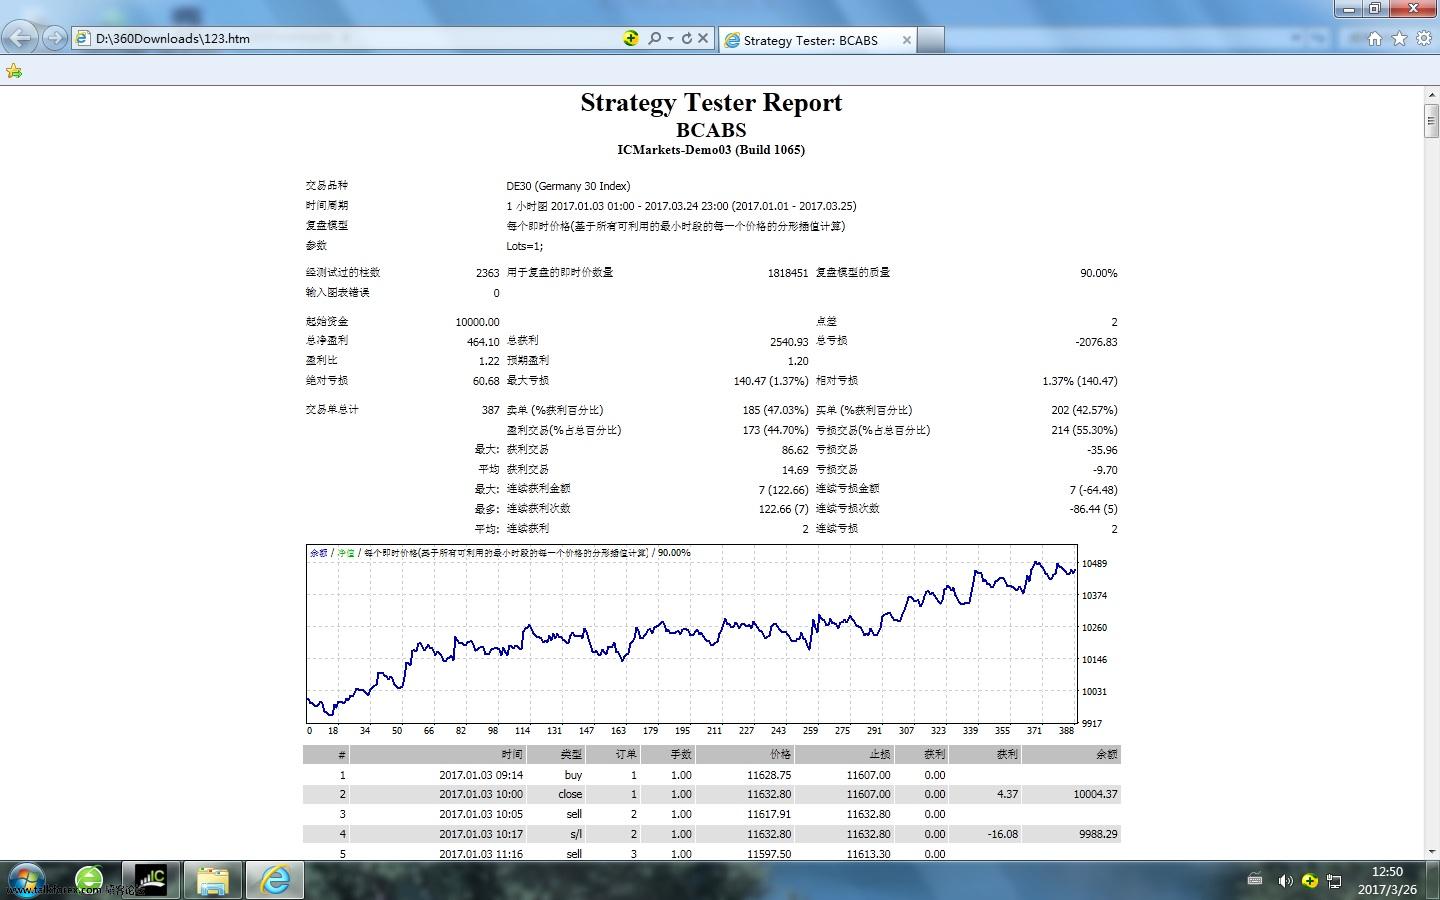
Task: Go back with the browser Back arrow
Action: point(20,38)
